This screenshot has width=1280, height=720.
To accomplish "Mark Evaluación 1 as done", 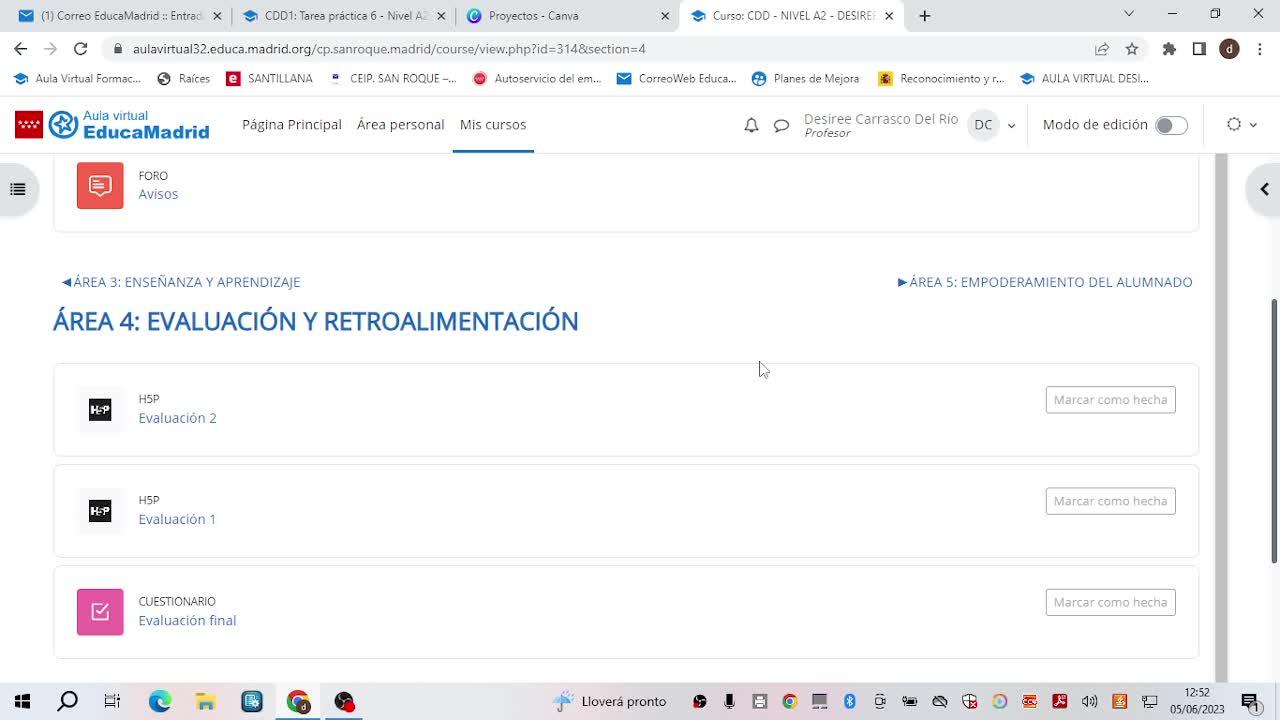I will tap(1110, 501).
